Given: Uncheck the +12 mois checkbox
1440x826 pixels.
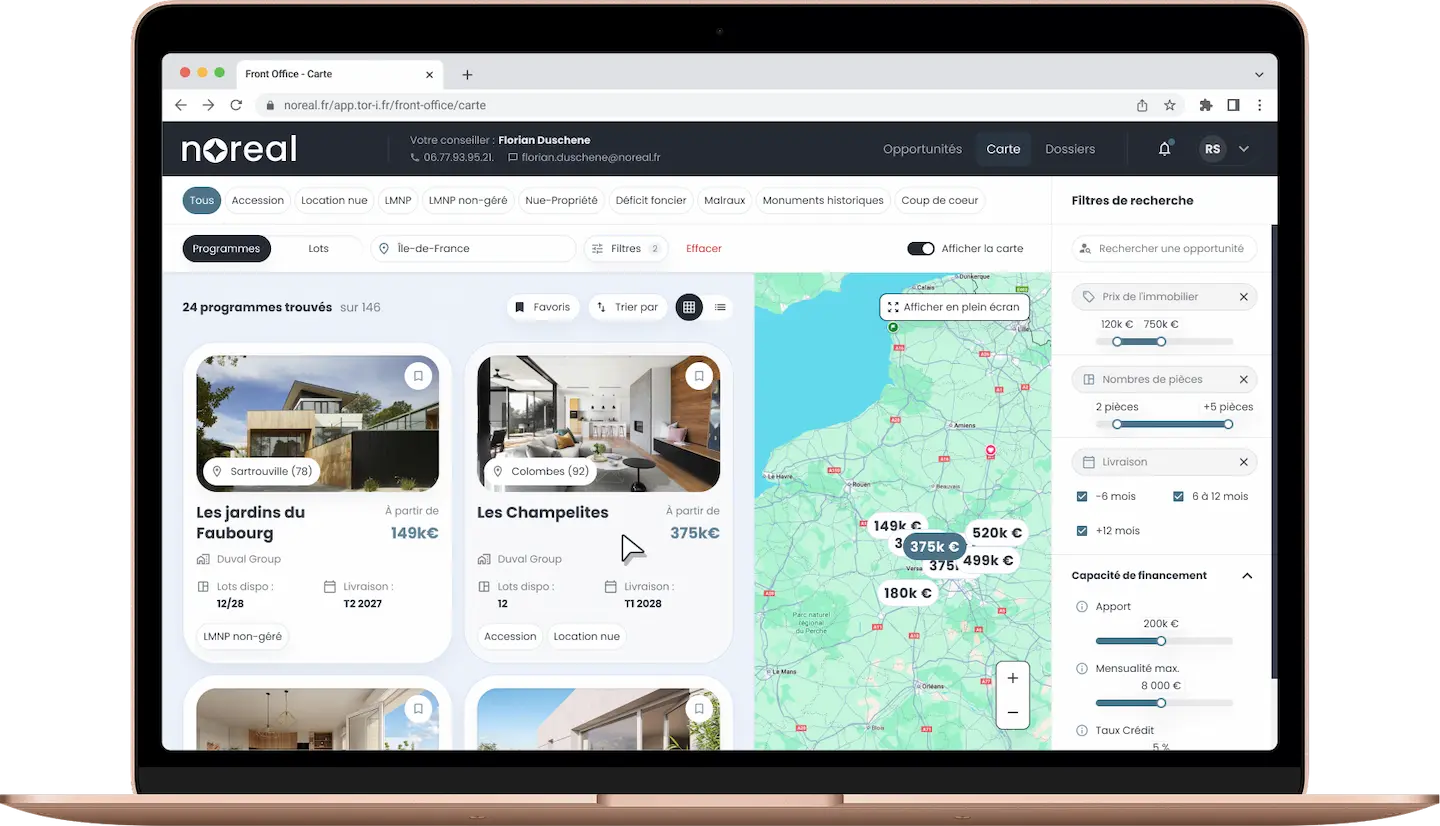Looking at the screenshot, I should point(1082,531).
